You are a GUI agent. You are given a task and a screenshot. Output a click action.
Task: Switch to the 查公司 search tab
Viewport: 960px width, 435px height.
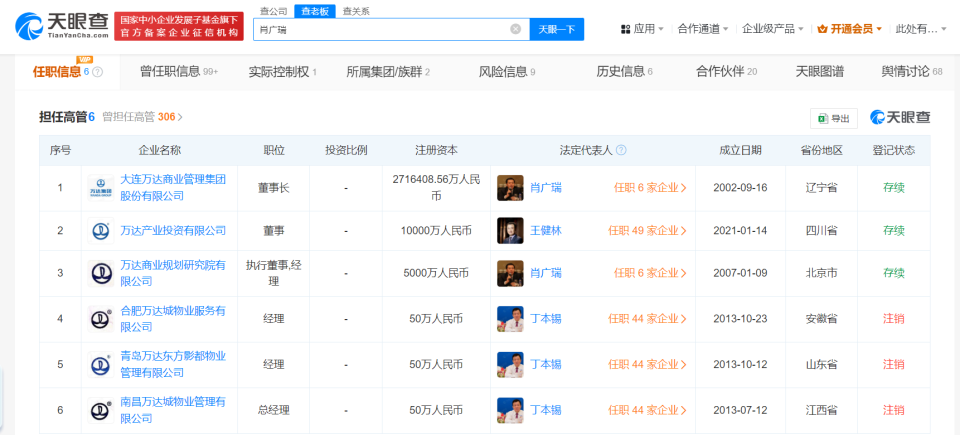click(x=273, y=11)
